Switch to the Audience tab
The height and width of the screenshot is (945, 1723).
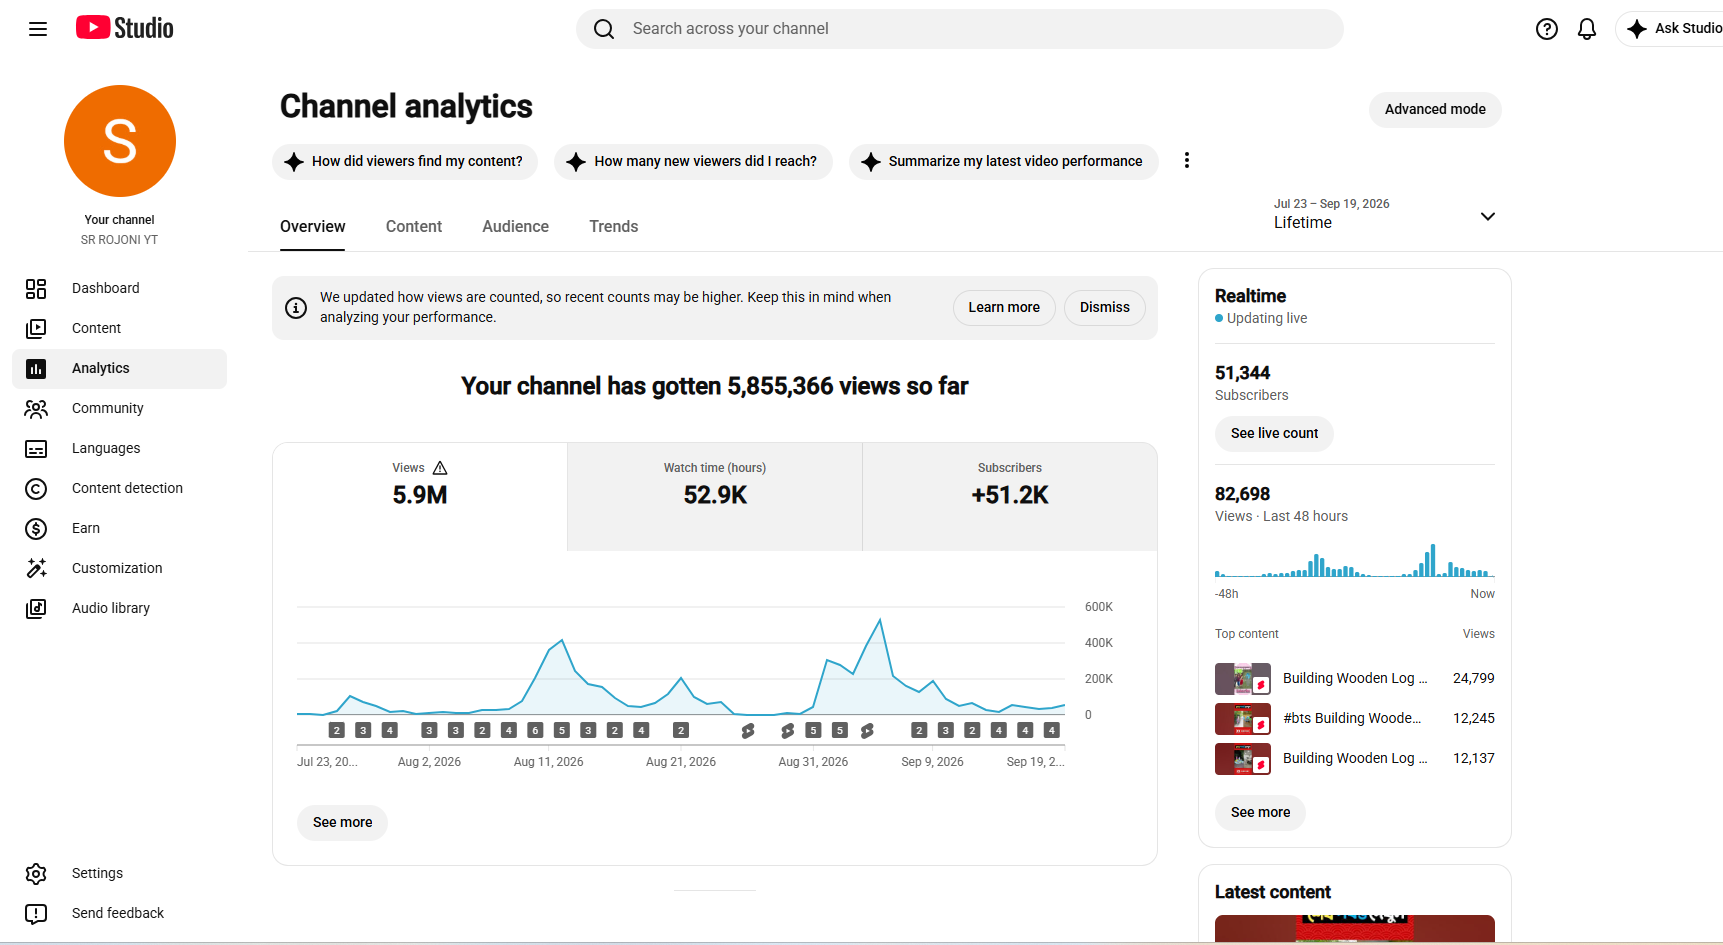tap(515, 227)
